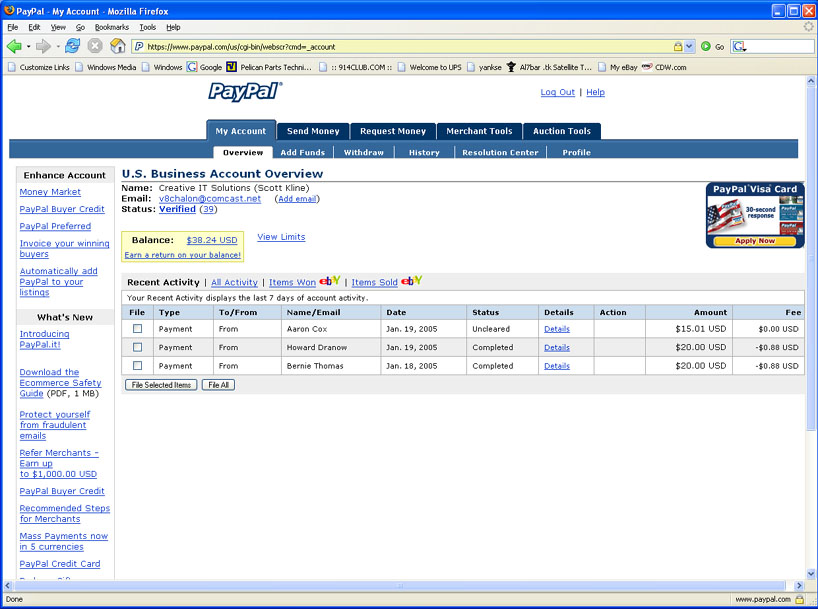Open the Customize Links bookmark
Image resolution: width=818 pixels, height=609 pixels.
tap(39, 67)
